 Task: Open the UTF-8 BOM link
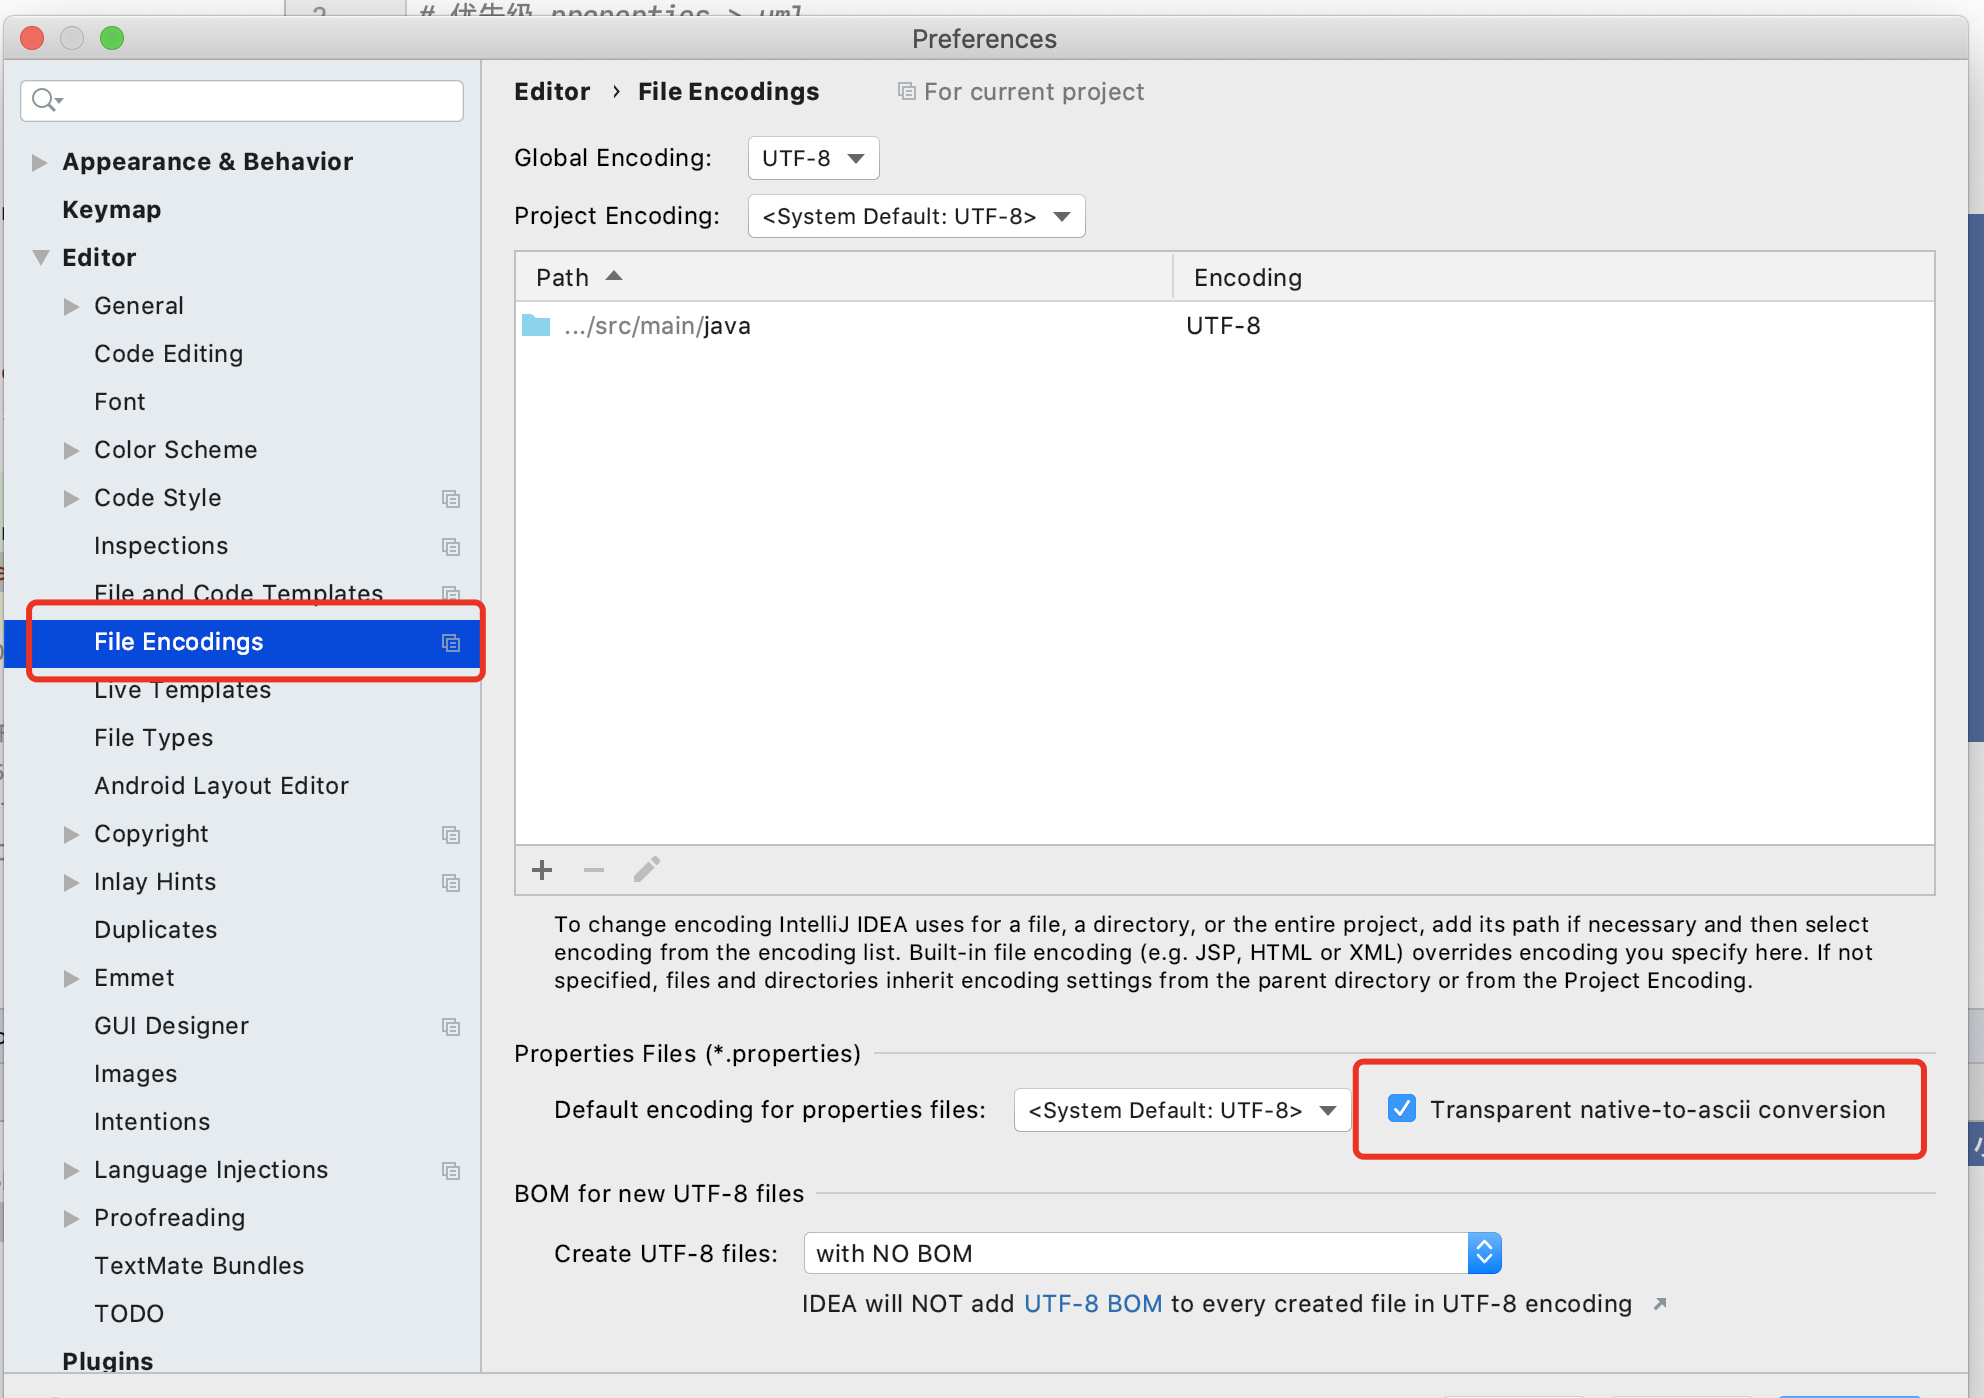coord(1092,1304)
